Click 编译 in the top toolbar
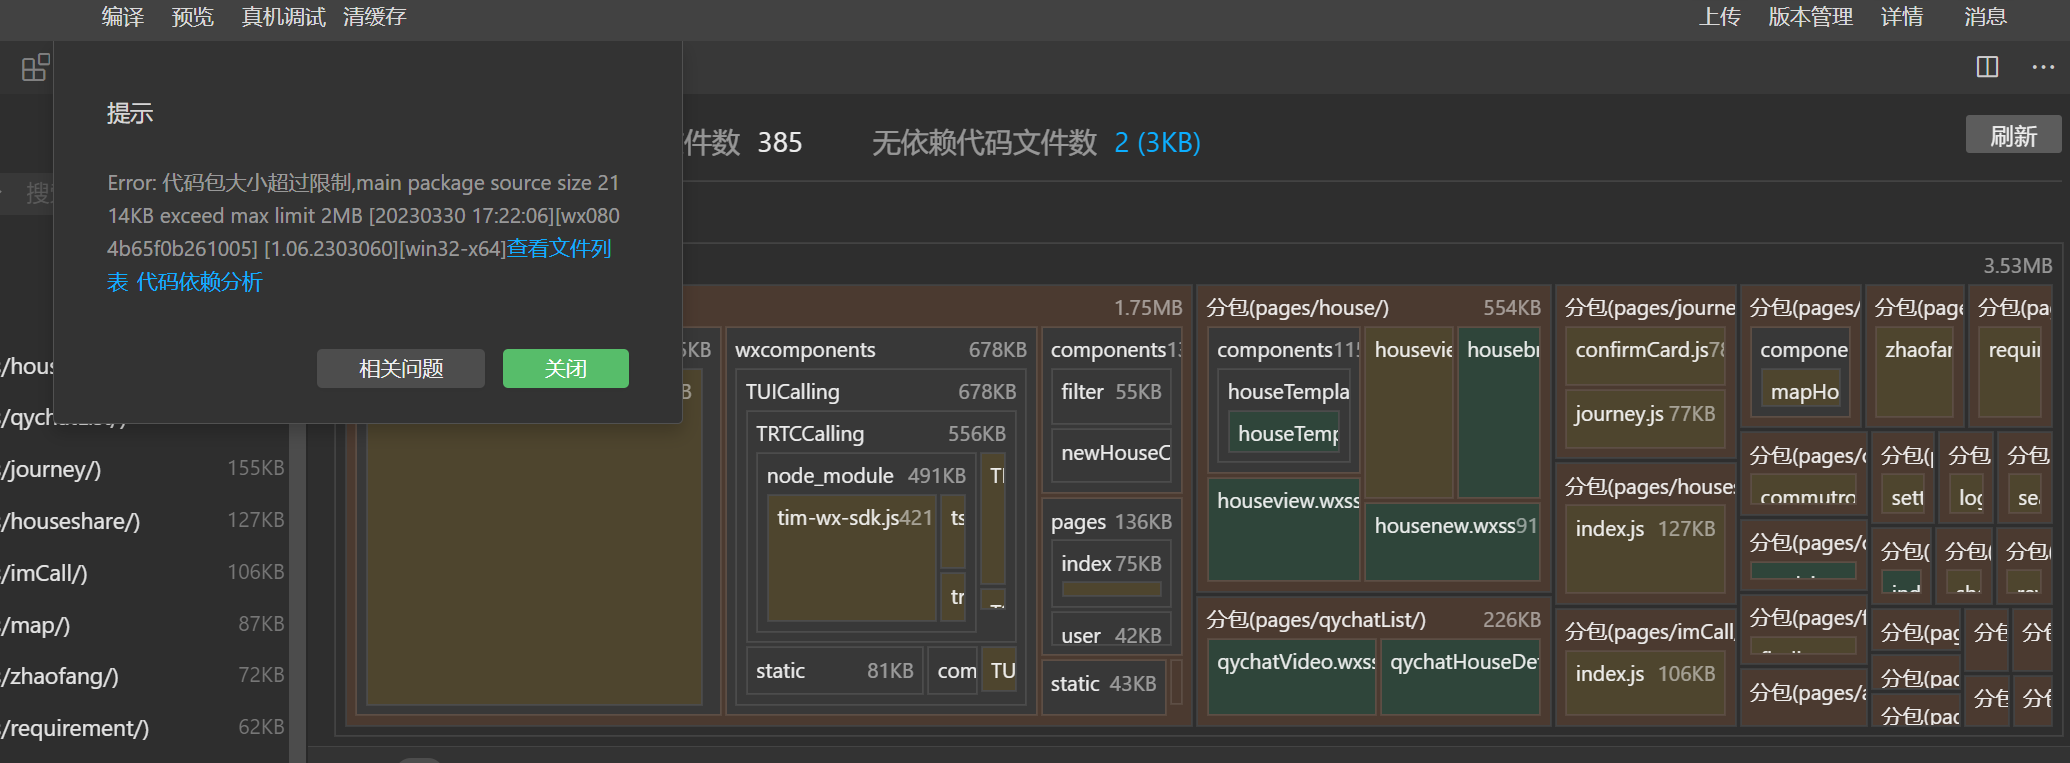This screenshot has height=763, width=2070. coord(123,17)
